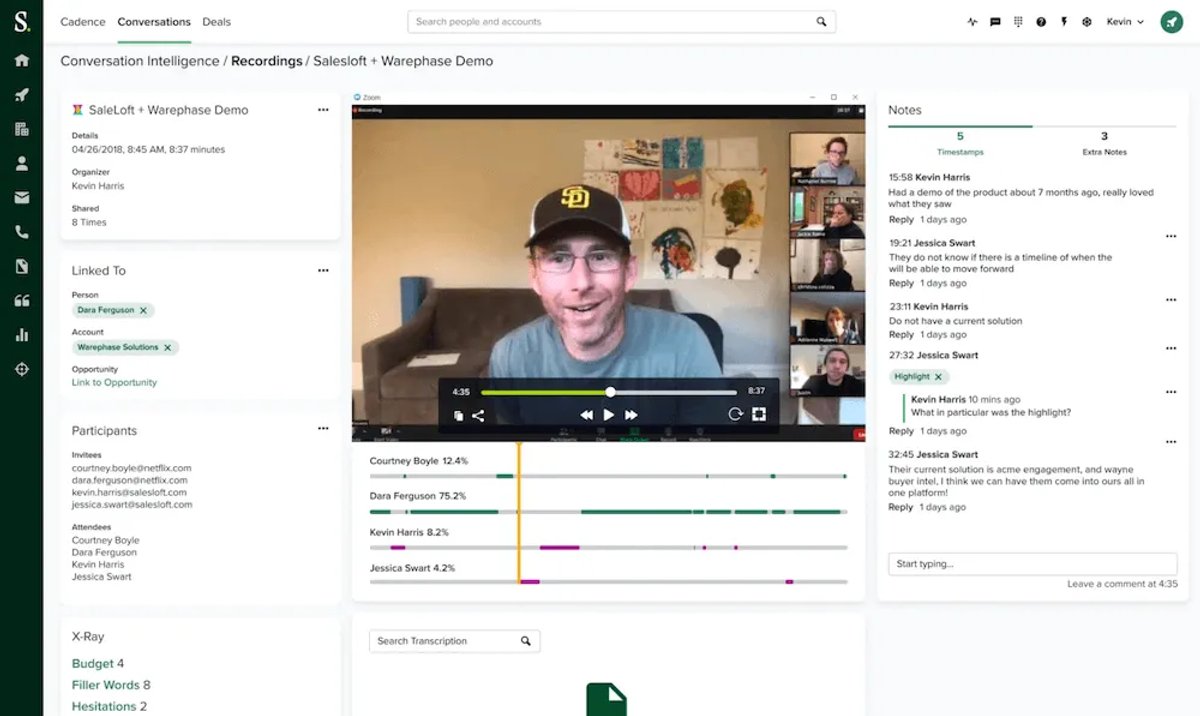Viewport: 1200px width, 716px height.
Task: Open options for 23:11 Kevin Harris note
Action: point(1170,300)
